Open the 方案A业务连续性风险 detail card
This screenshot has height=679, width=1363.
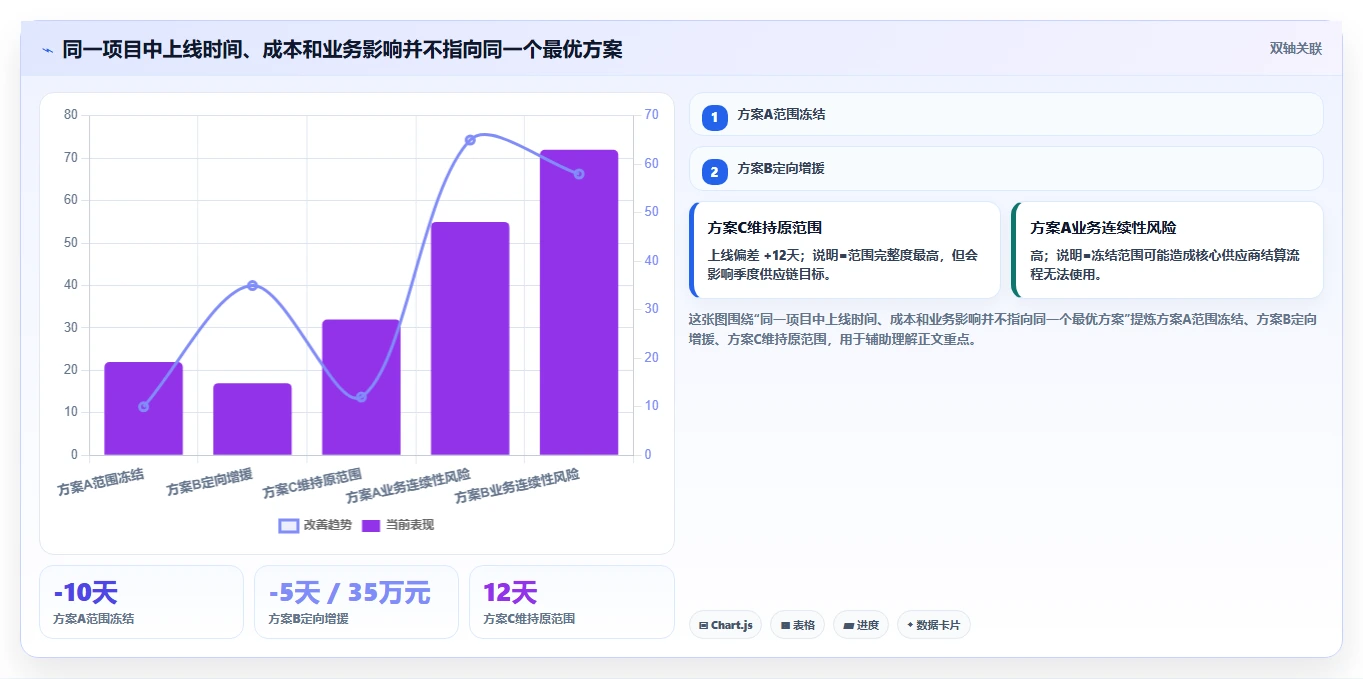(x=1167, y=250)
